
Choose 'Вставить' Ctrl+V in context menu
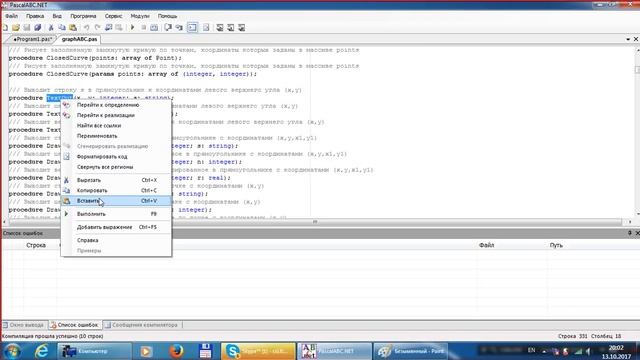pos(116,201)
